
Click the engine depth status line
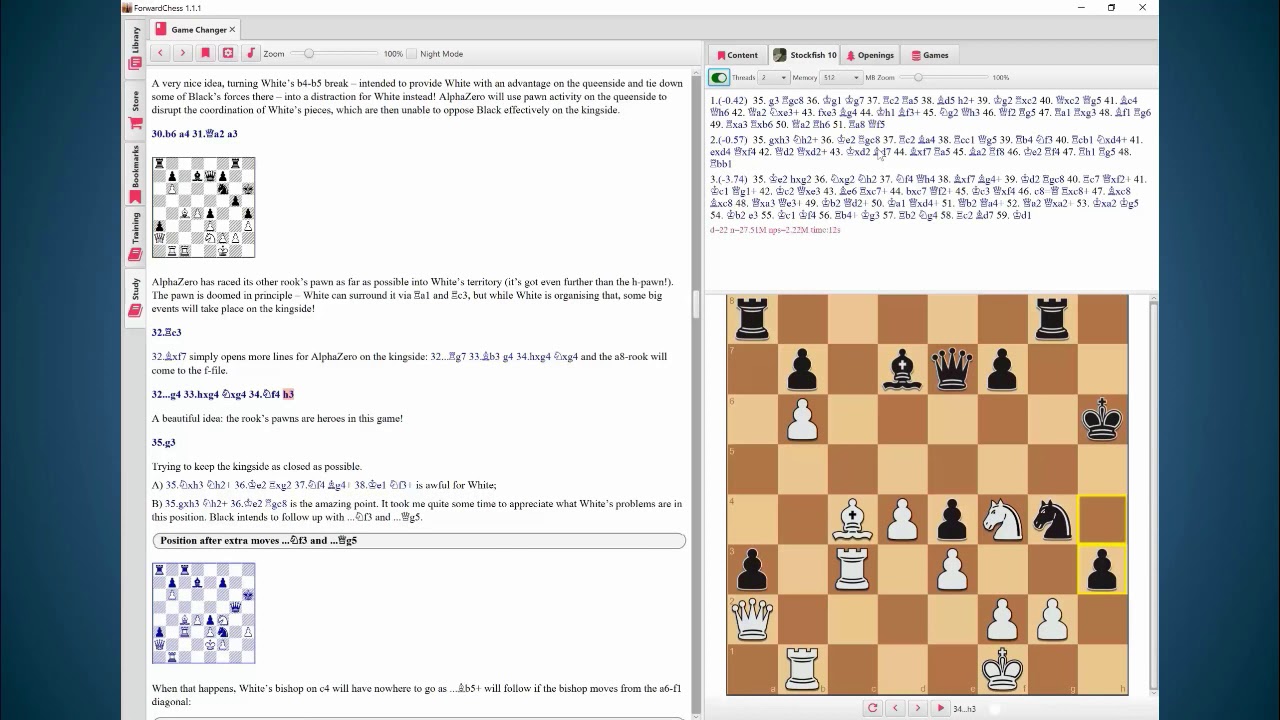pyautogui.click(x=775, y=230)
